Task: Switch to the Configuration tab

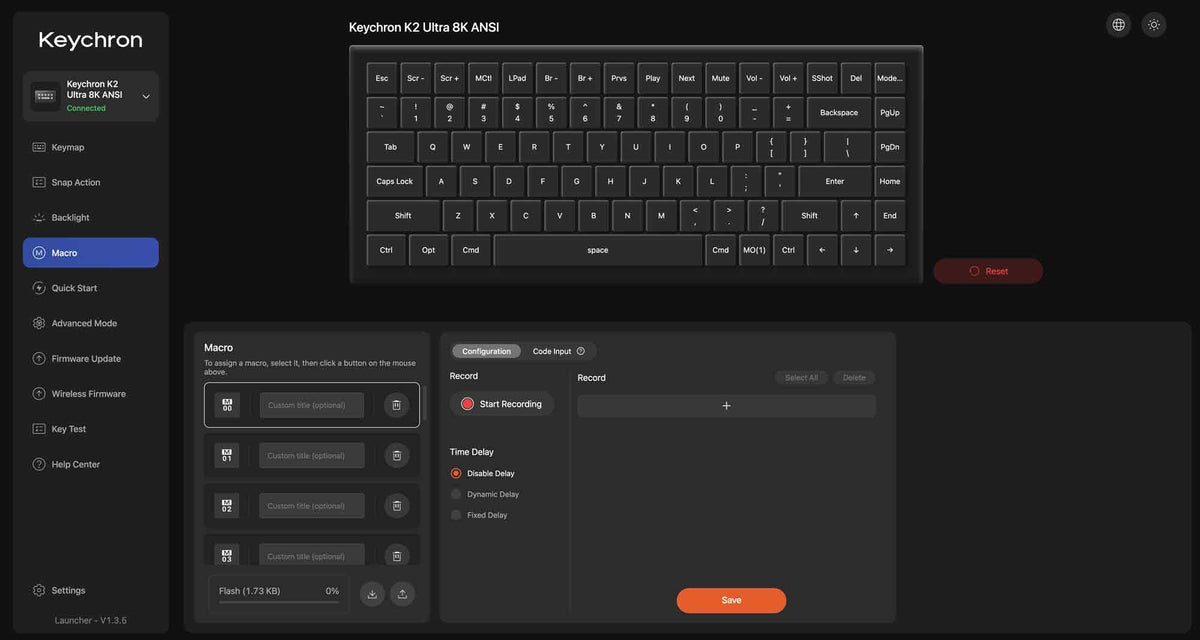Action: coord(487,351)
